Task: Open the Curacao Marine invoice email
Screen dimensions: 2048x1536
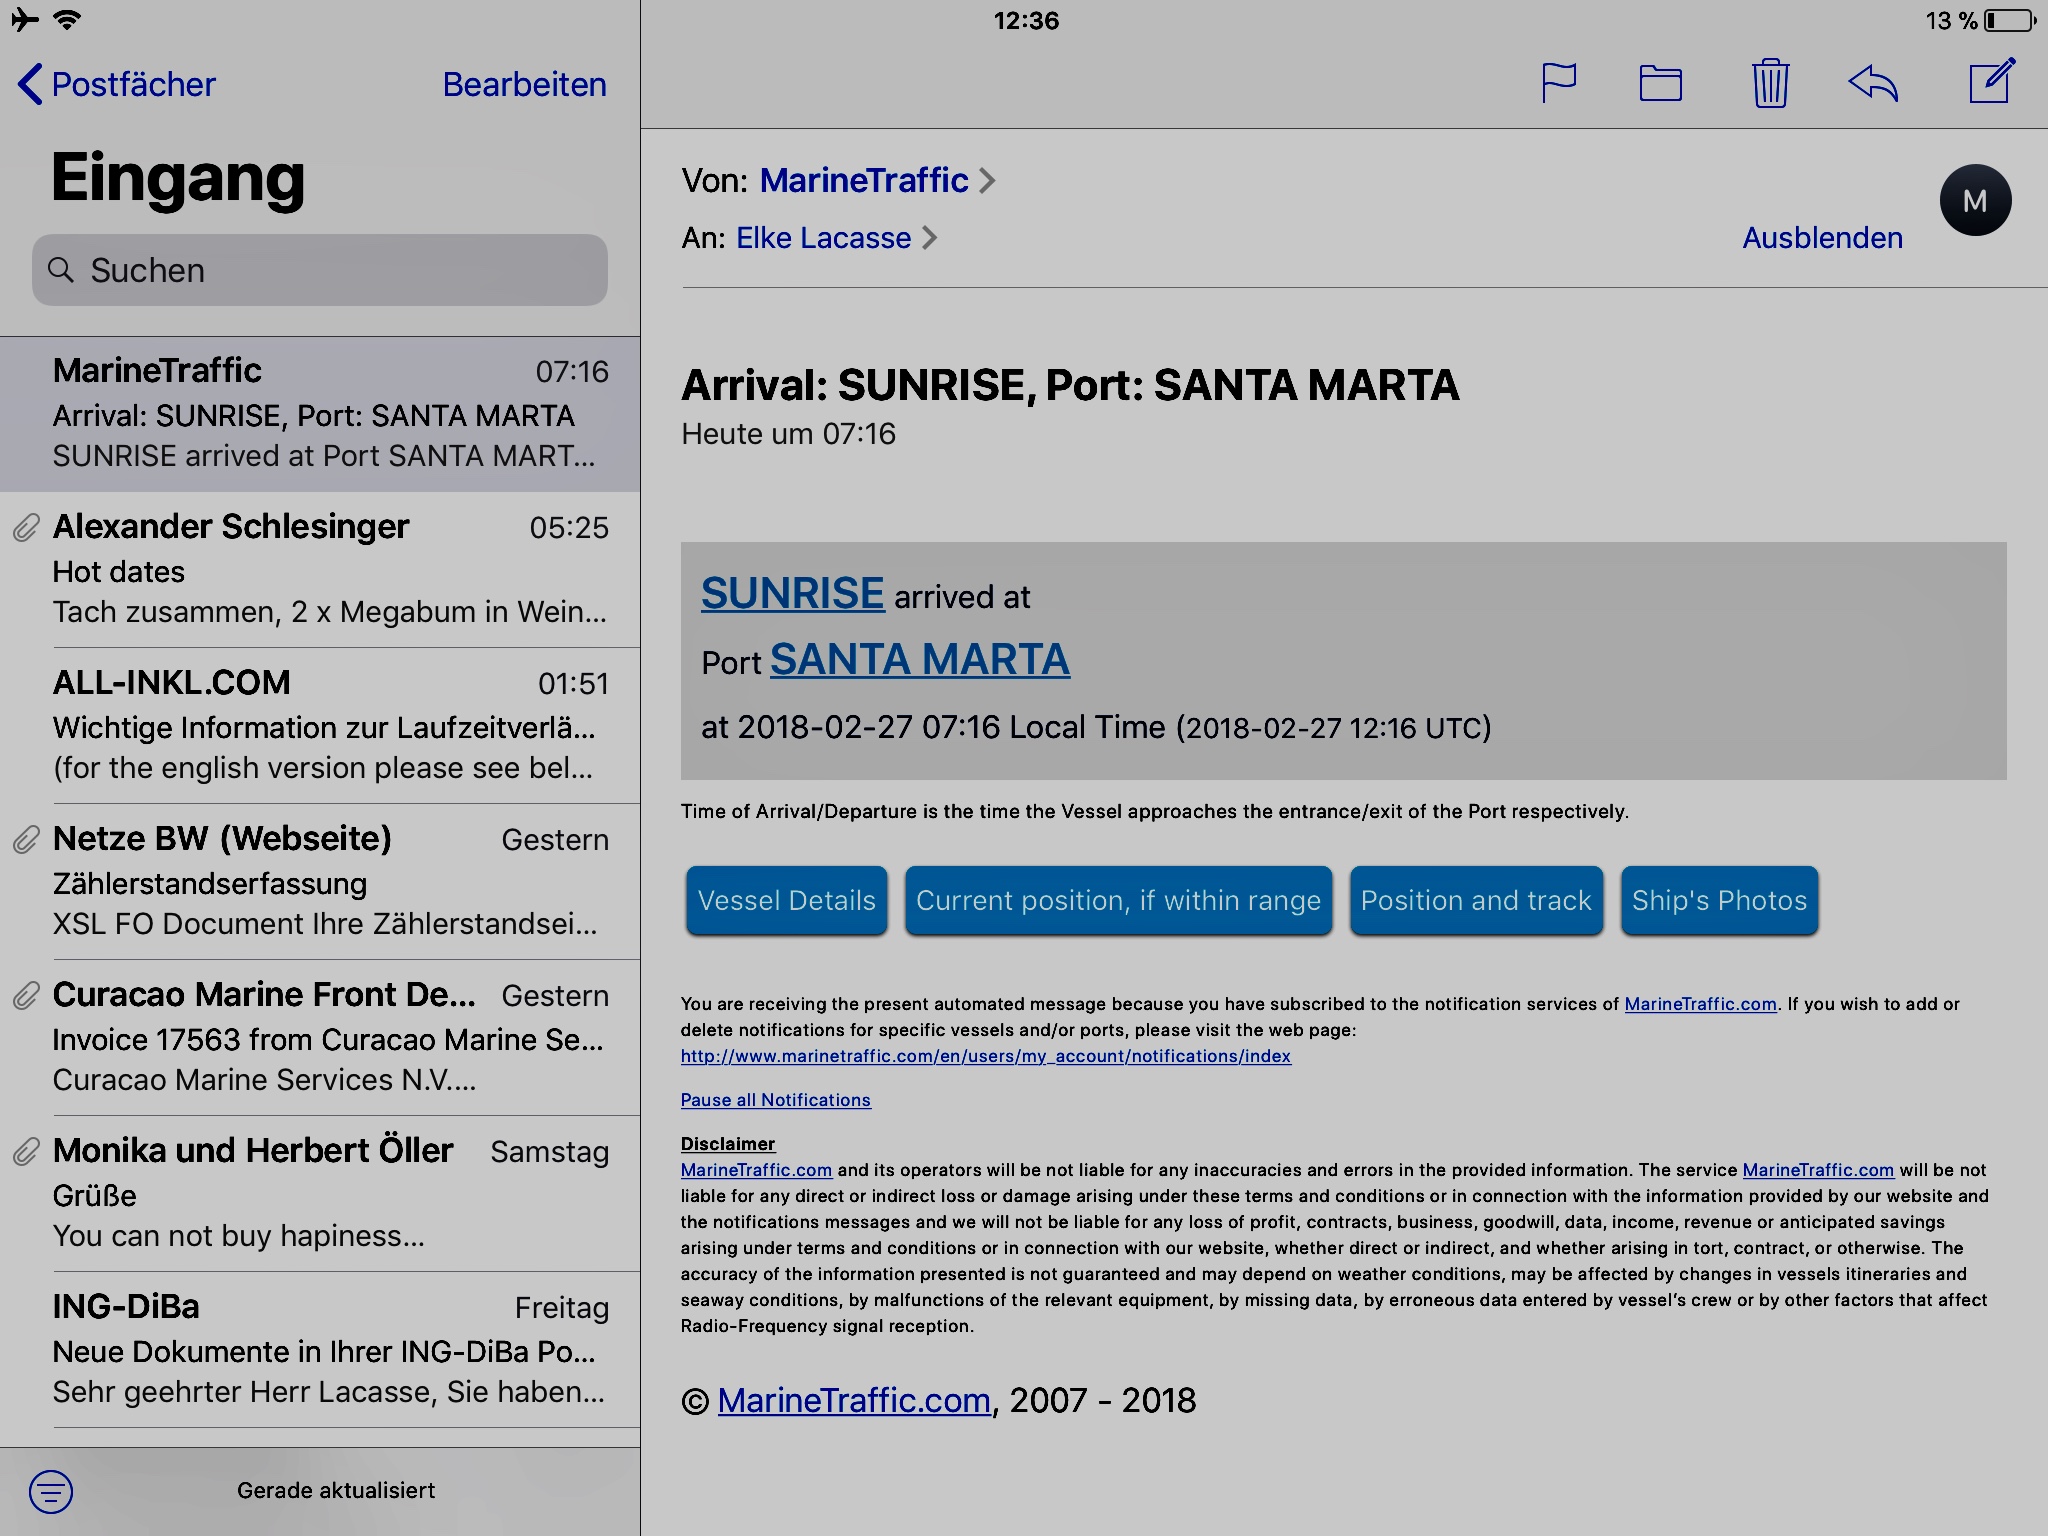Action: point(320,1038)
